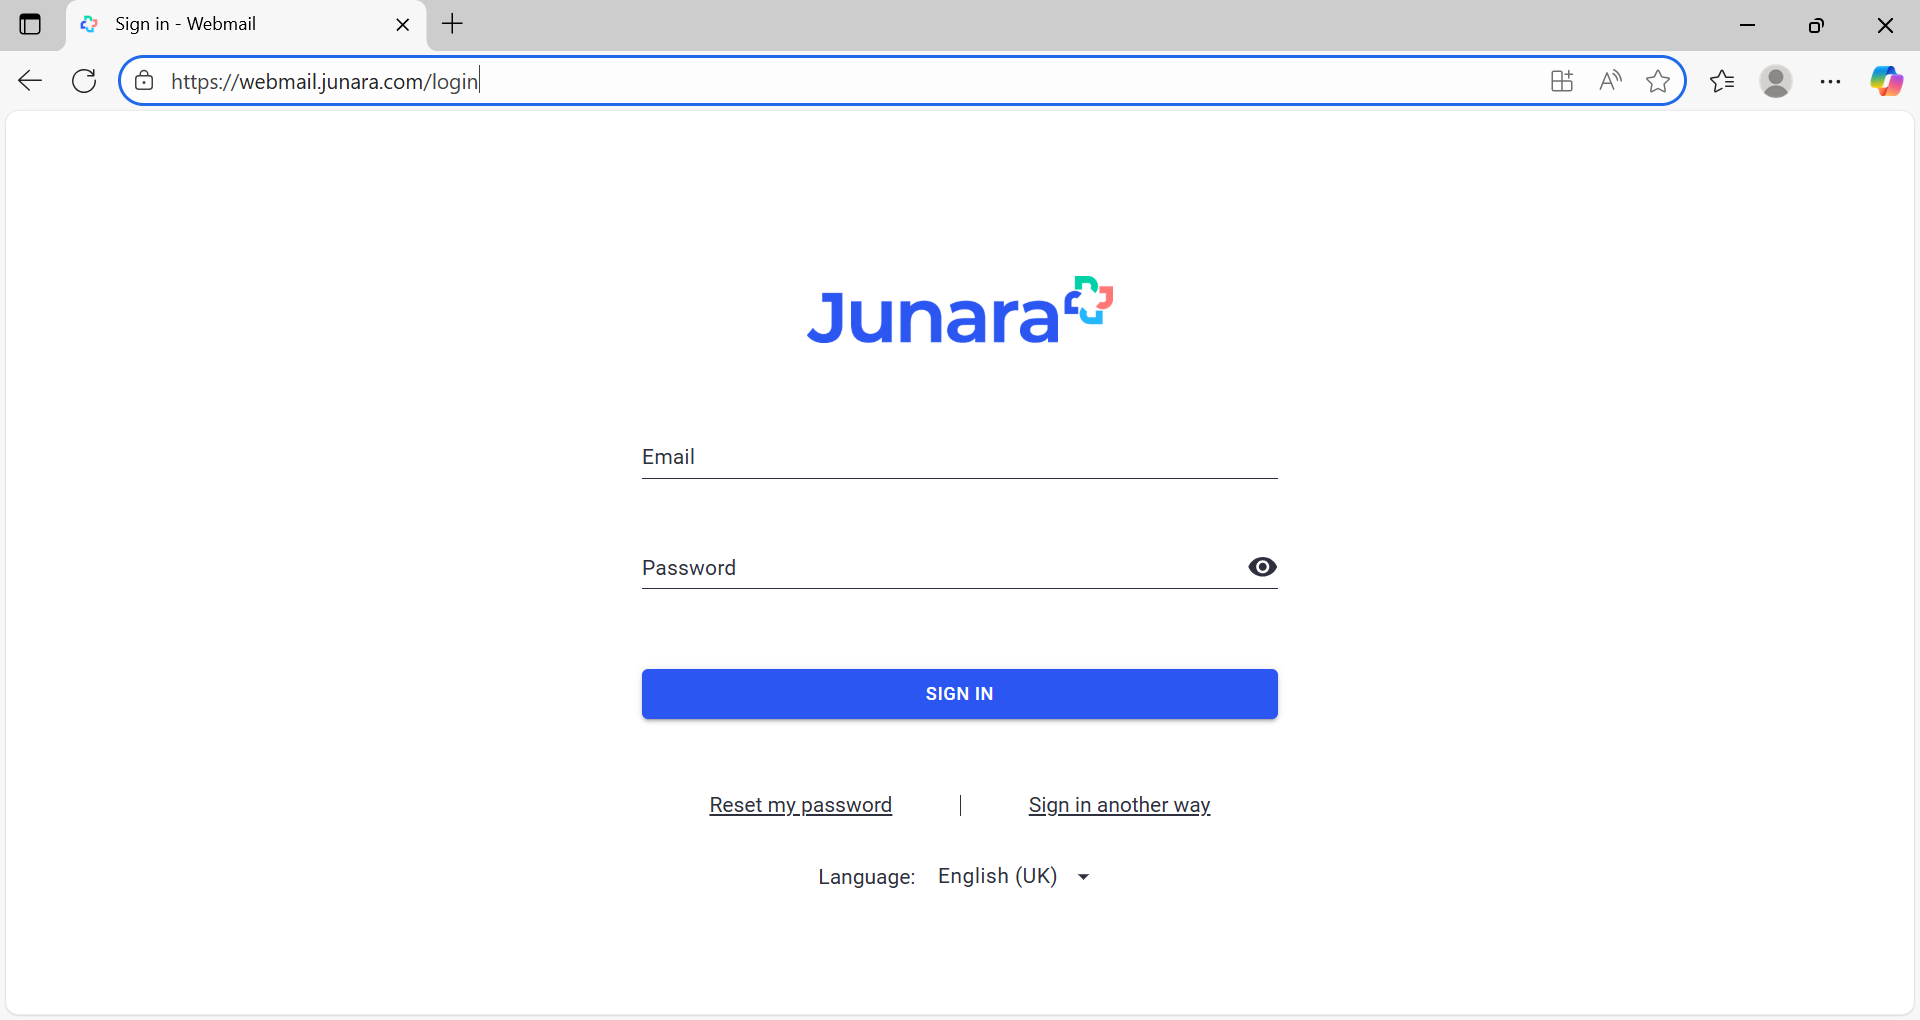Restore down the browser window
Viewport: 1920px width, 1020px height.
click(x=1816, y=25)
